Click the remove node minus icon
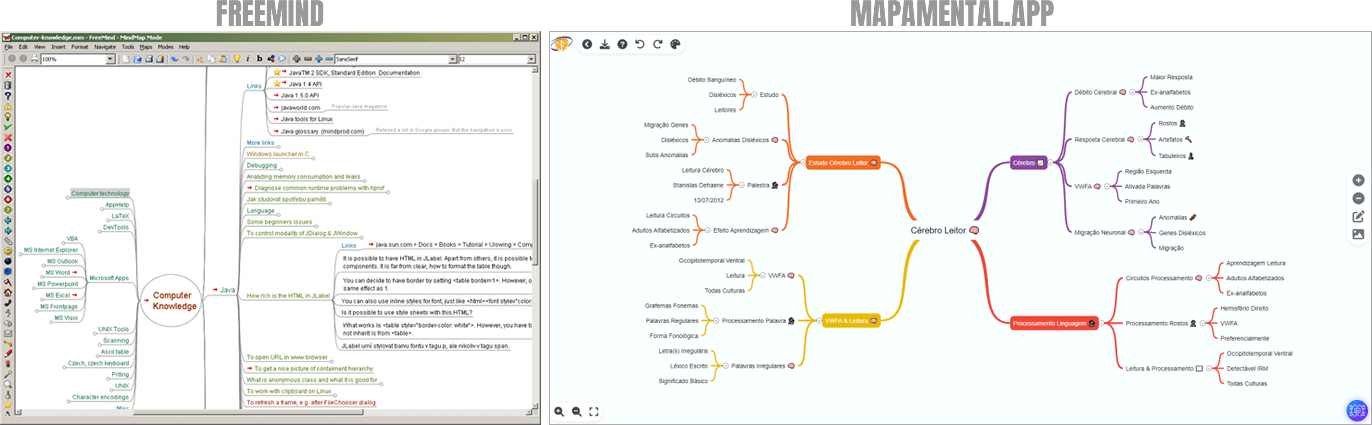Viewport: 1372px width, 425px height. coord(1358,198)
